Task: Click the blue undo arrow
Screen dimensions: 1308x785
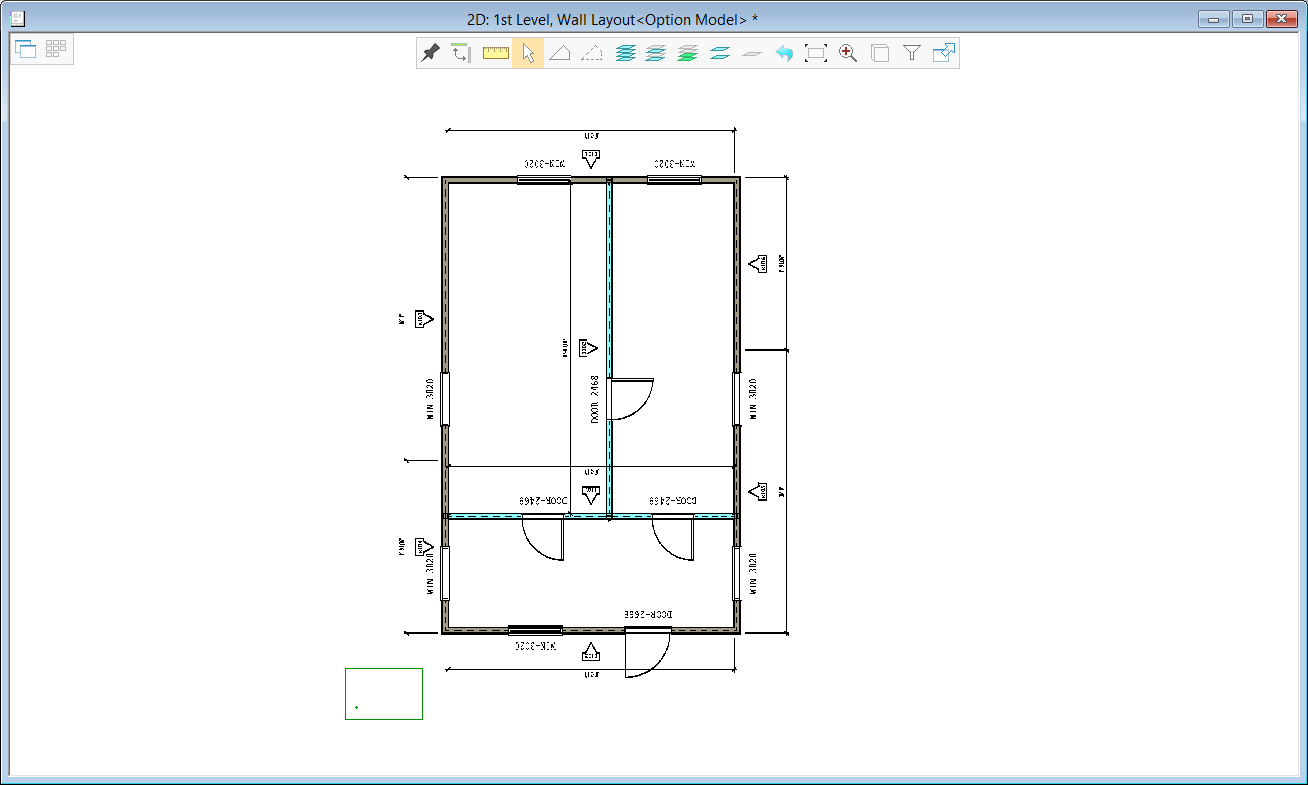Action: [784, 53]
